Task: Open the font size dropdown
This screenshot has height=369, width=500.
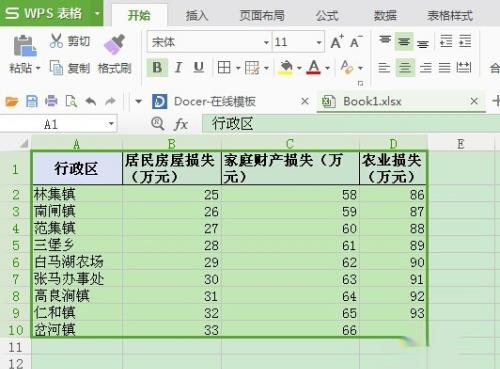Action: pos(319,42)
